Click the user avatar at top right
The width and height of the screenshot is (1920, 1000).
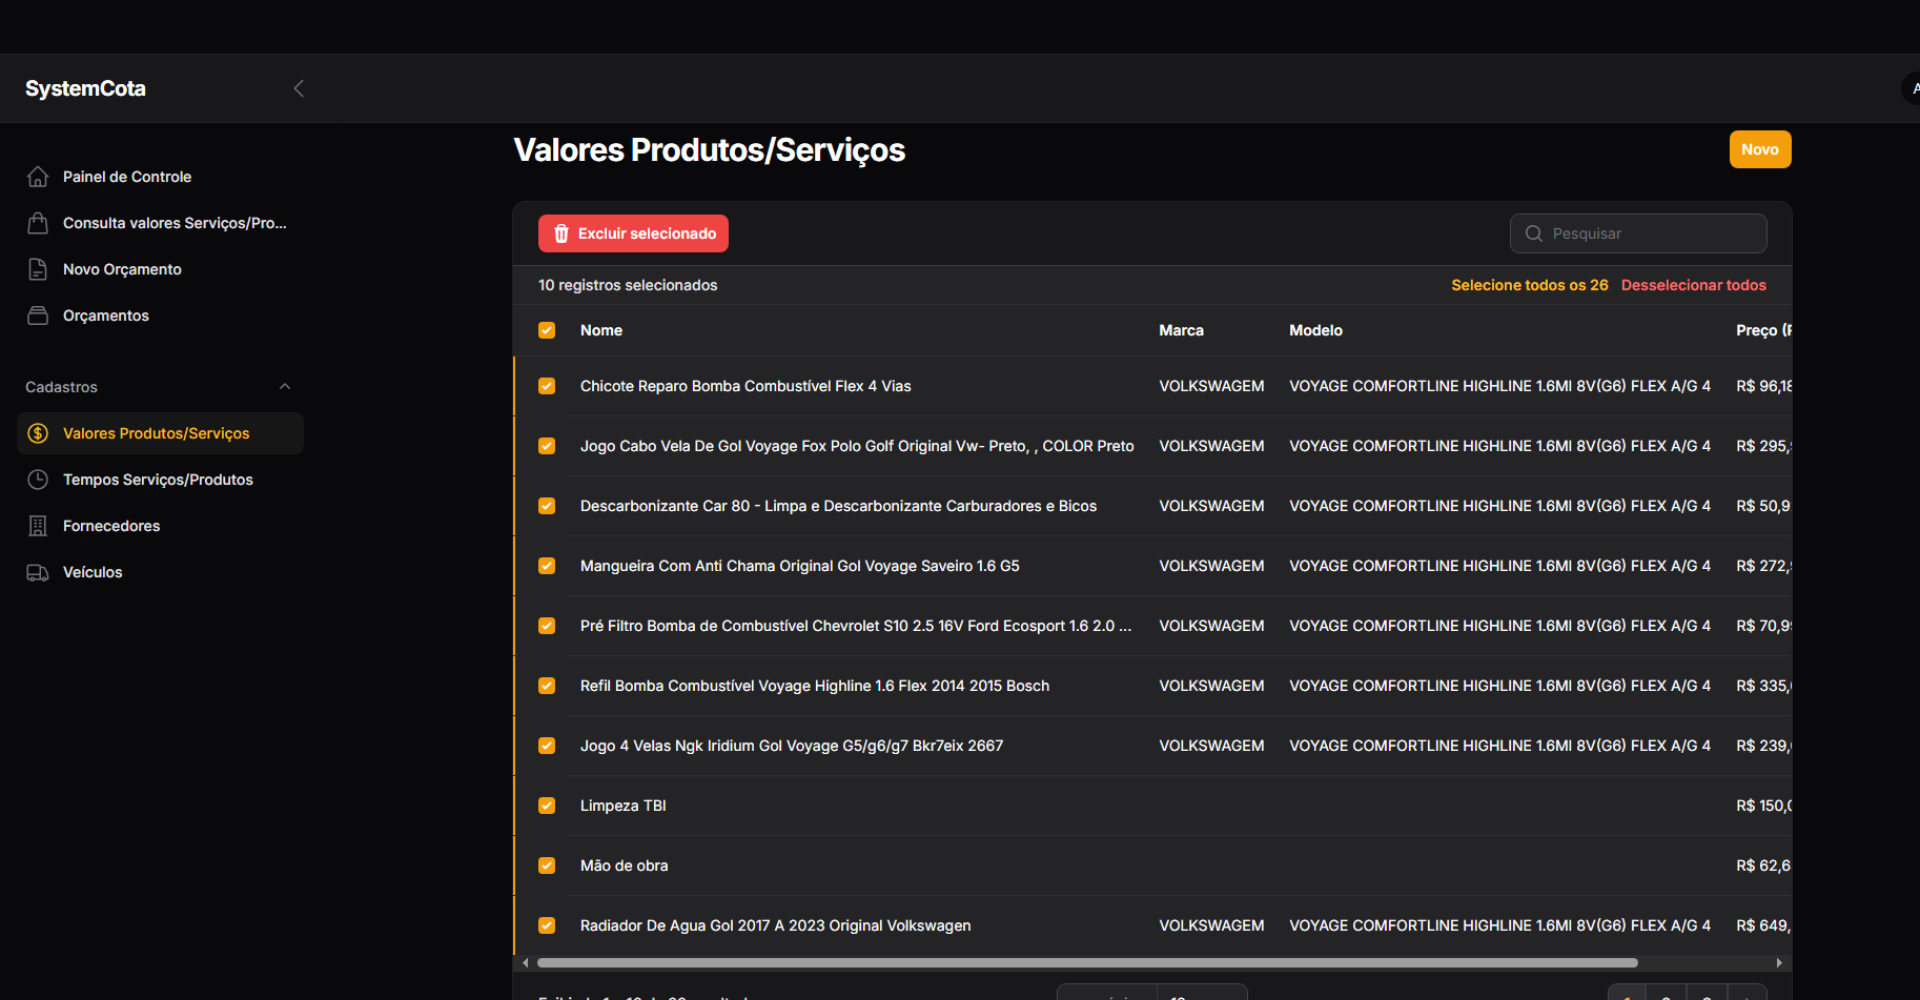(1911, 88)
